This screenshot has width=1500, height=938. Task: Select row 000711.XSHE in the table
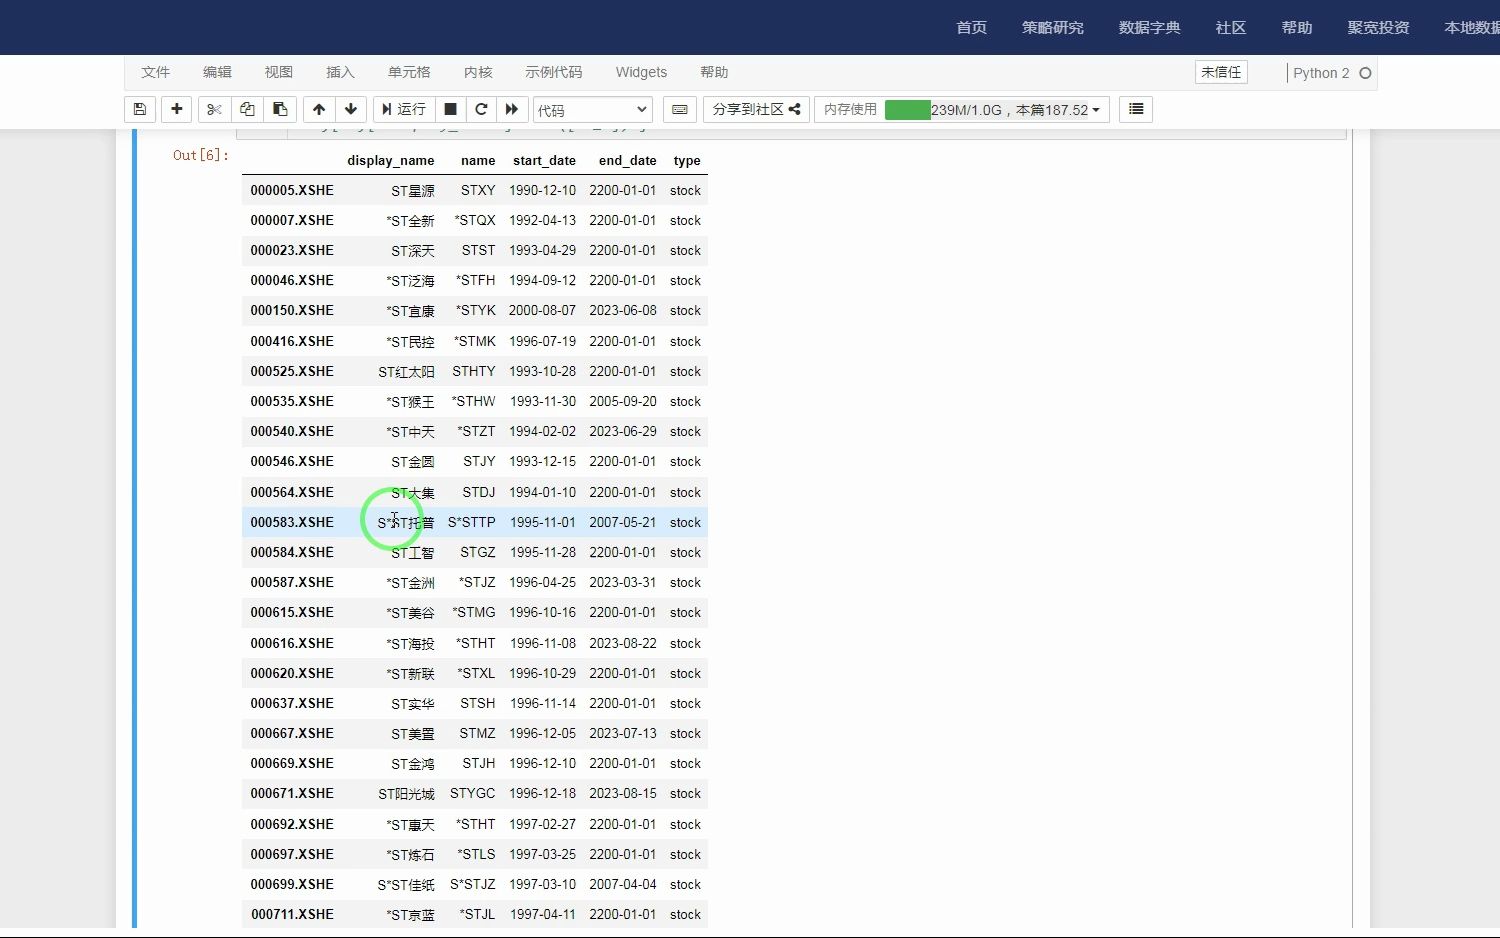click(475, 914)
